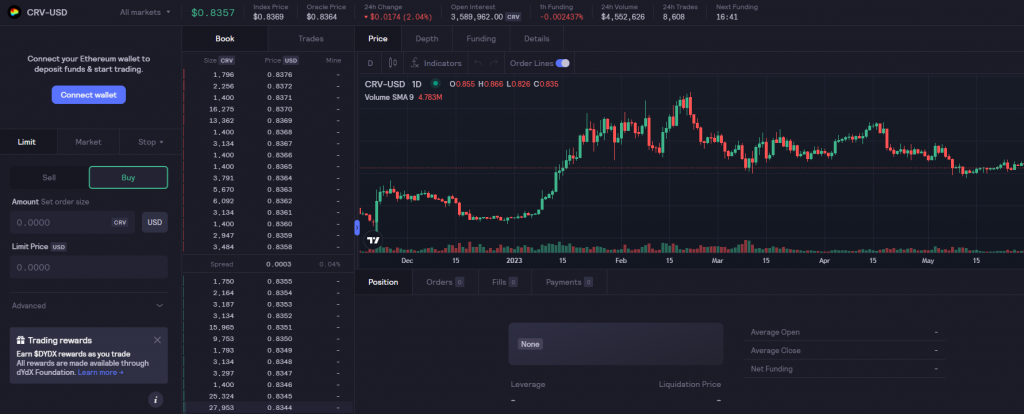Image resolution: width=1024 pixels, height=414 pixels.
Task: Select the Sell side toggle
Action: point(49,177)
